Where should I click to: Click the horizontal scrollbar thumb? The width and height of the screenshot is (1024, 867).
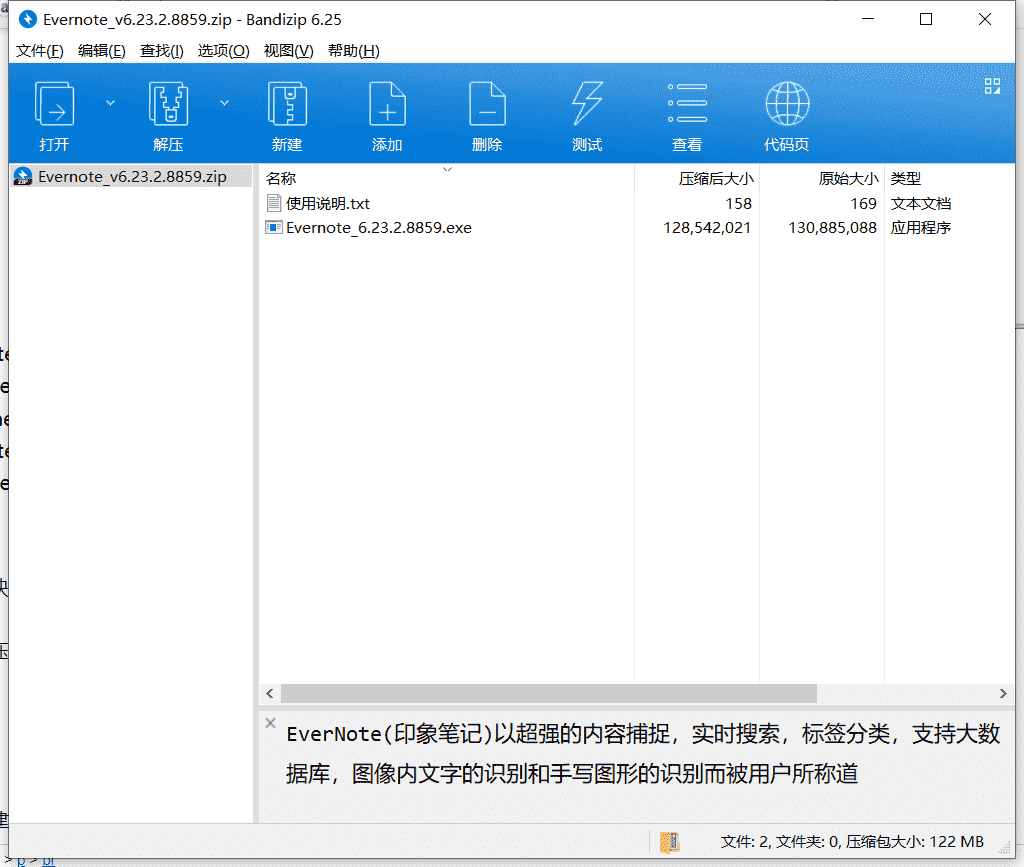tap(549, 693)
